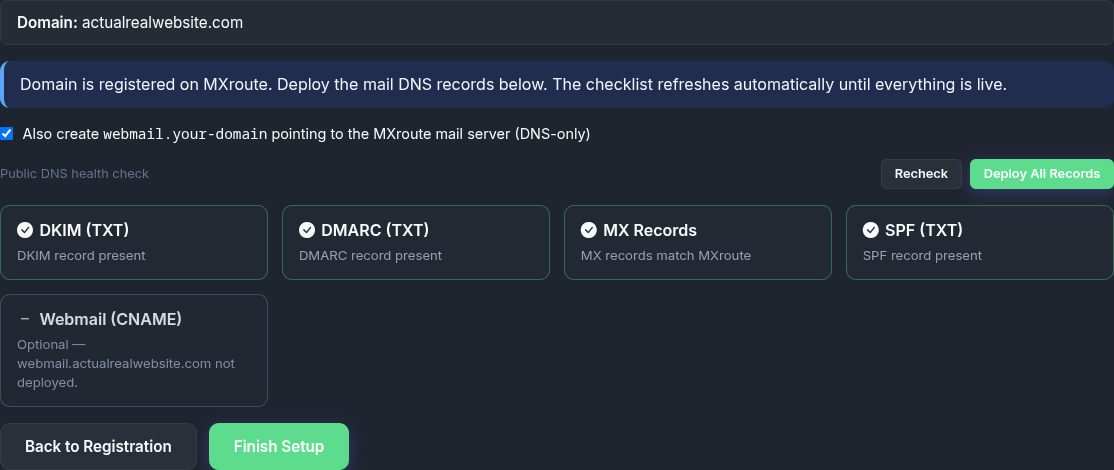Click the 'DMARC record present' text
Image resolution: width=1114 pixels, height=470 pixels.
370,256
